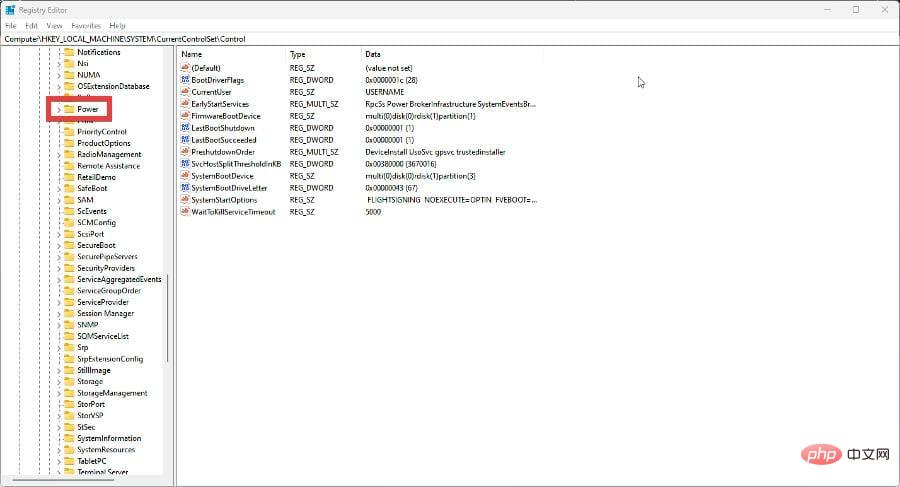
Task: Click the StillImage folder icon
Action: 69,370
